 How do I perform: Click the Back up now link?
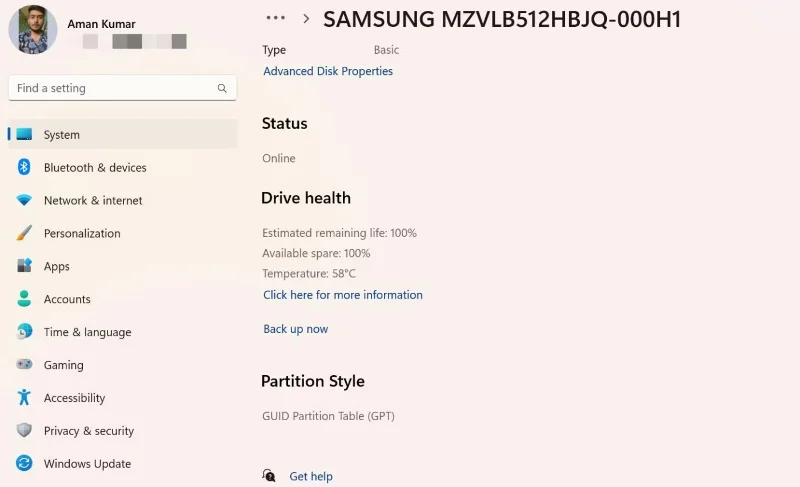[x=295, y=329]
